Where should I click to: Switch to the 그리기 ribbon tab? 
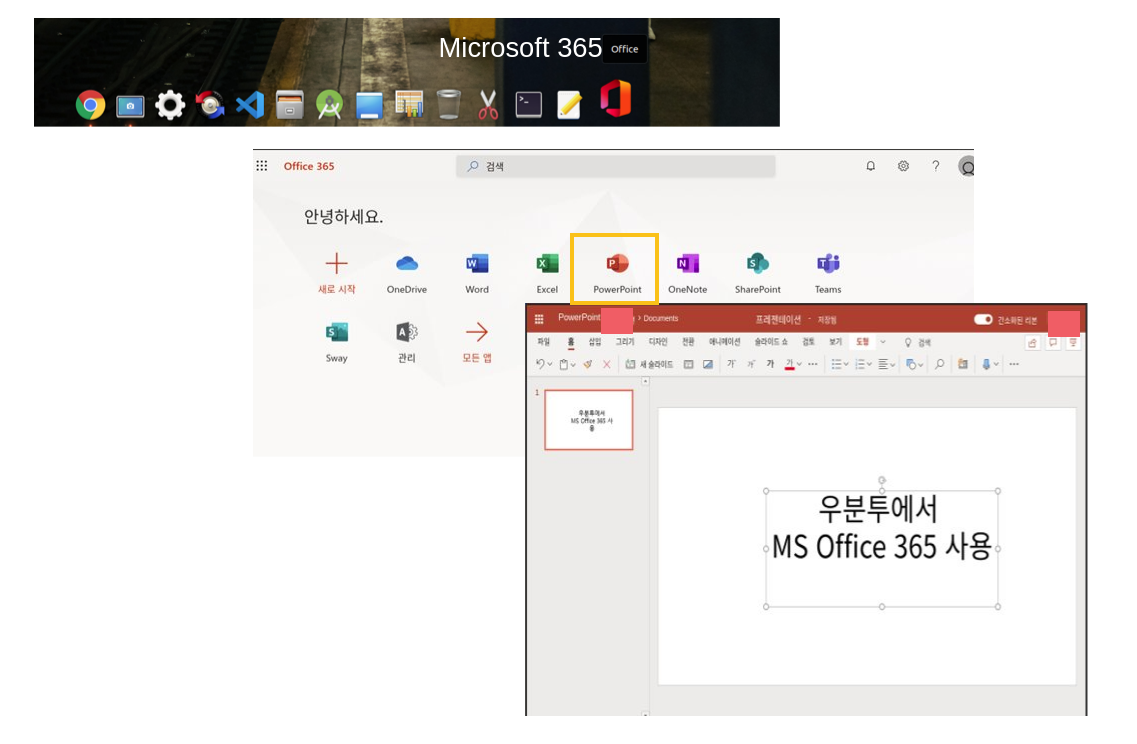click(x=624, y=342)
